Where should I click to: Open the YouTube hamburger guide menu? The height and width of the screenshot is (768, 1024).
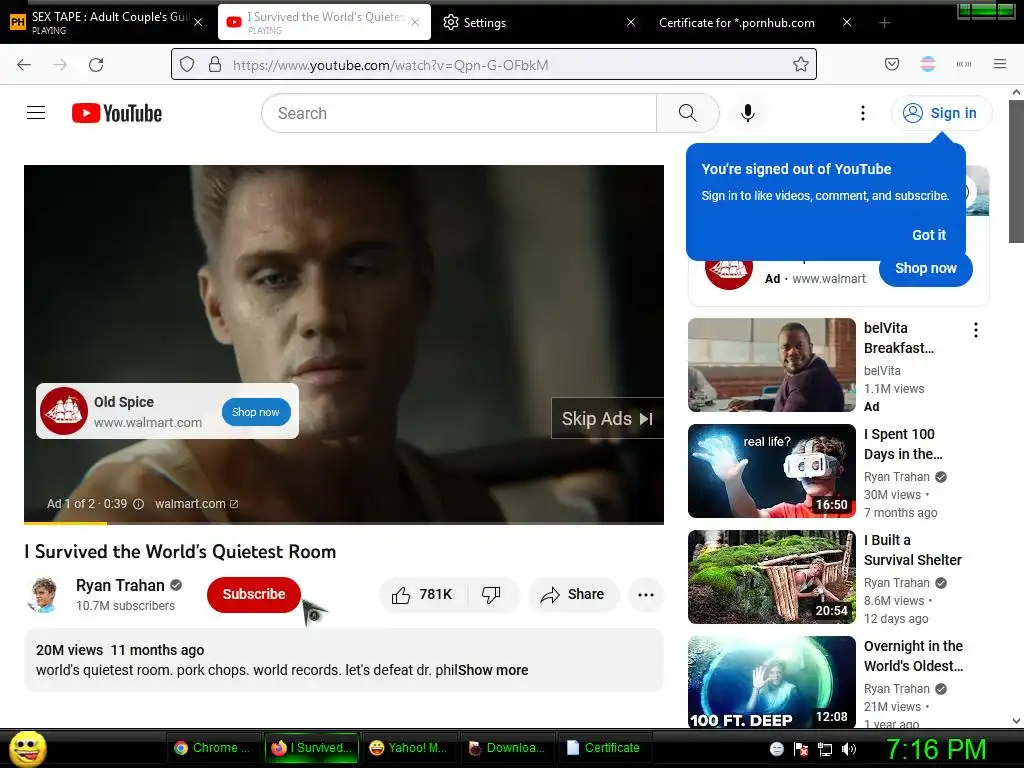click(x=36, y=113)
